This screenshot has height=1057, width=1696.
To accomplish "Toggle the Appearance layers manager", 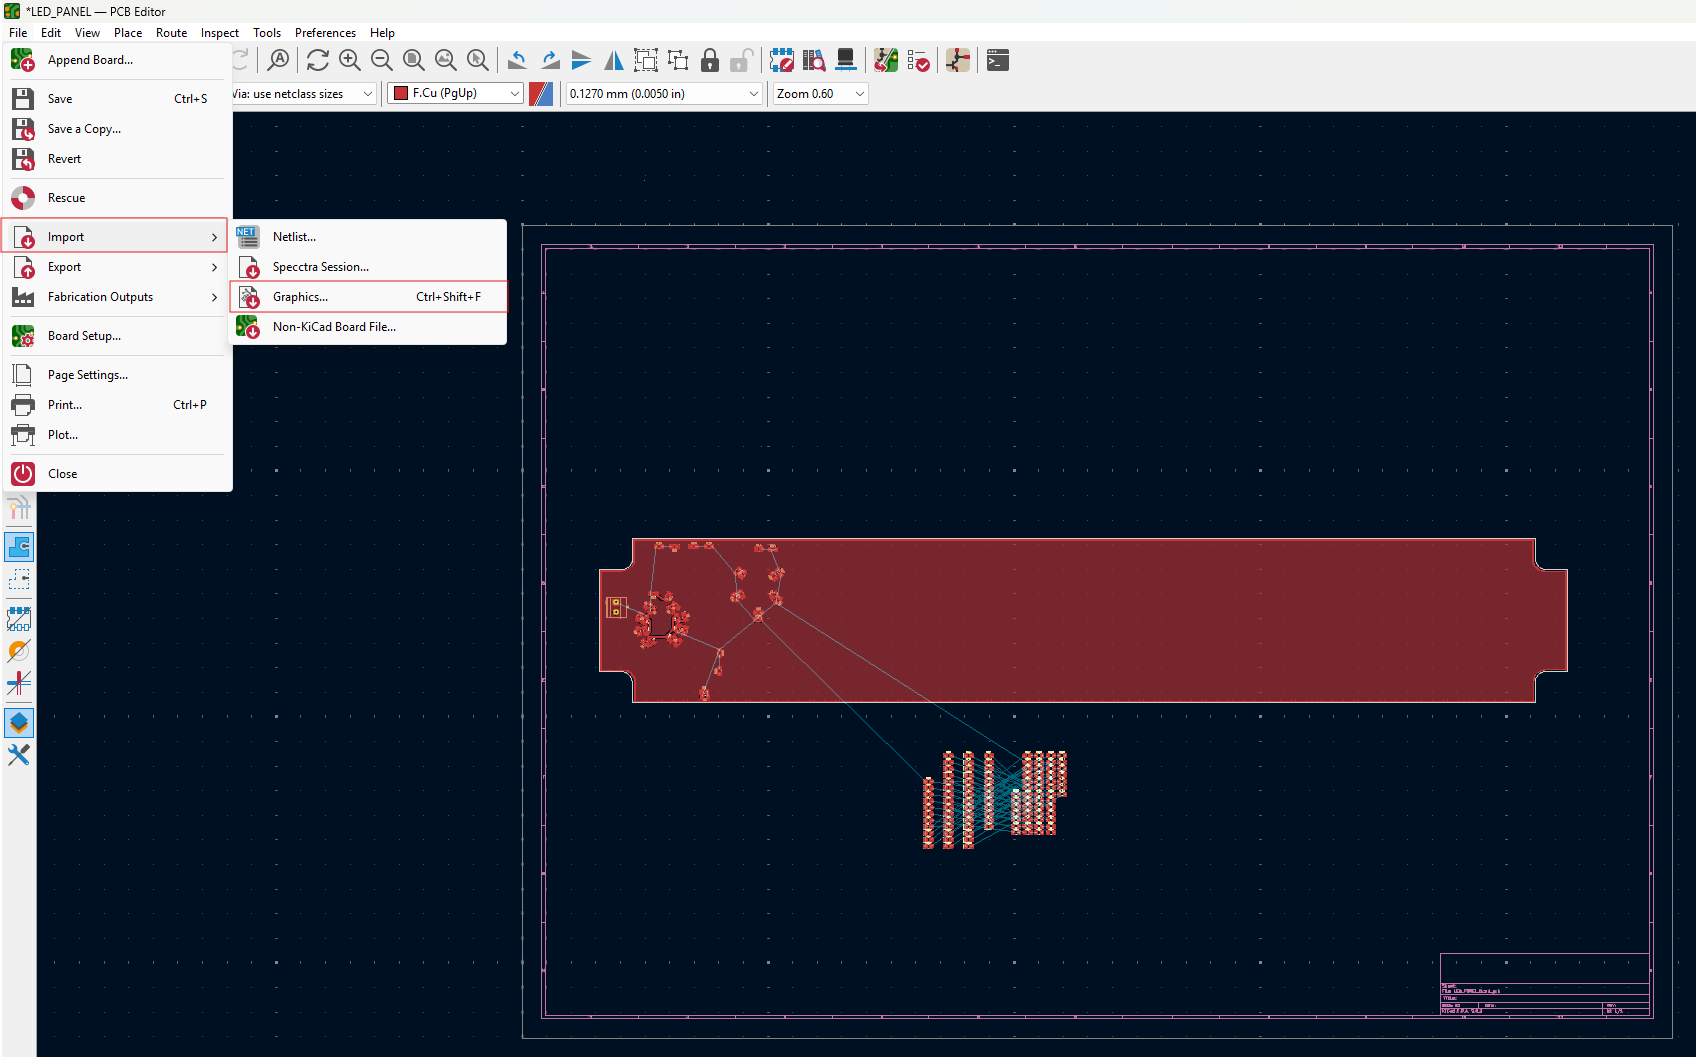I will tap(19, 723).
